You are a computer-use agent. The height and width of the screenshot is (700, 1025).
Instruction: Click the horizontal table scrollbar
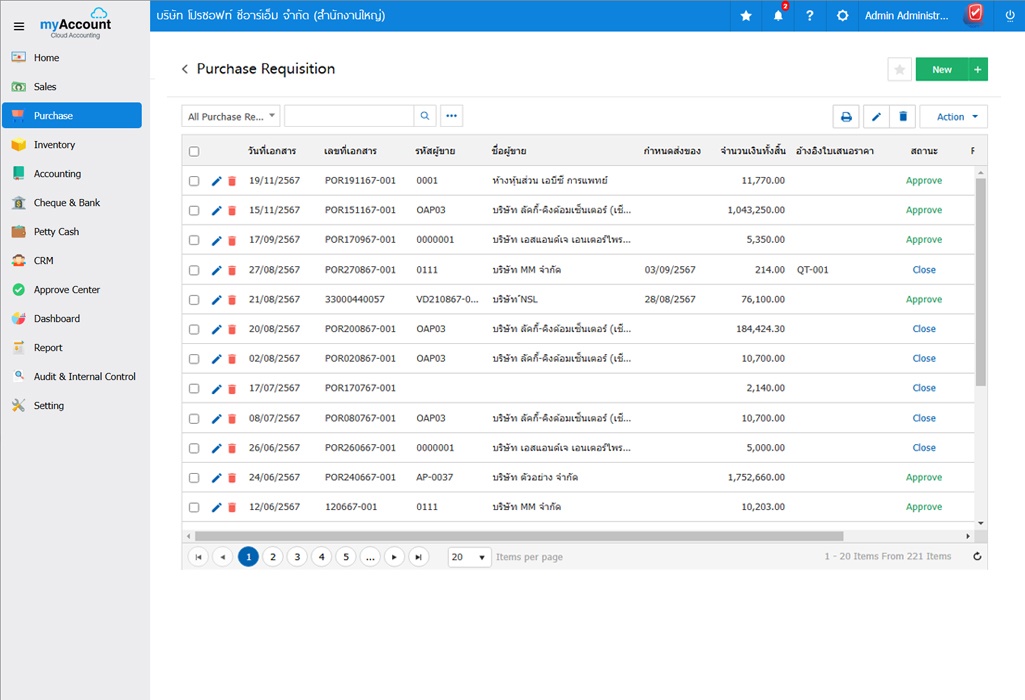(x=519, y=536)
